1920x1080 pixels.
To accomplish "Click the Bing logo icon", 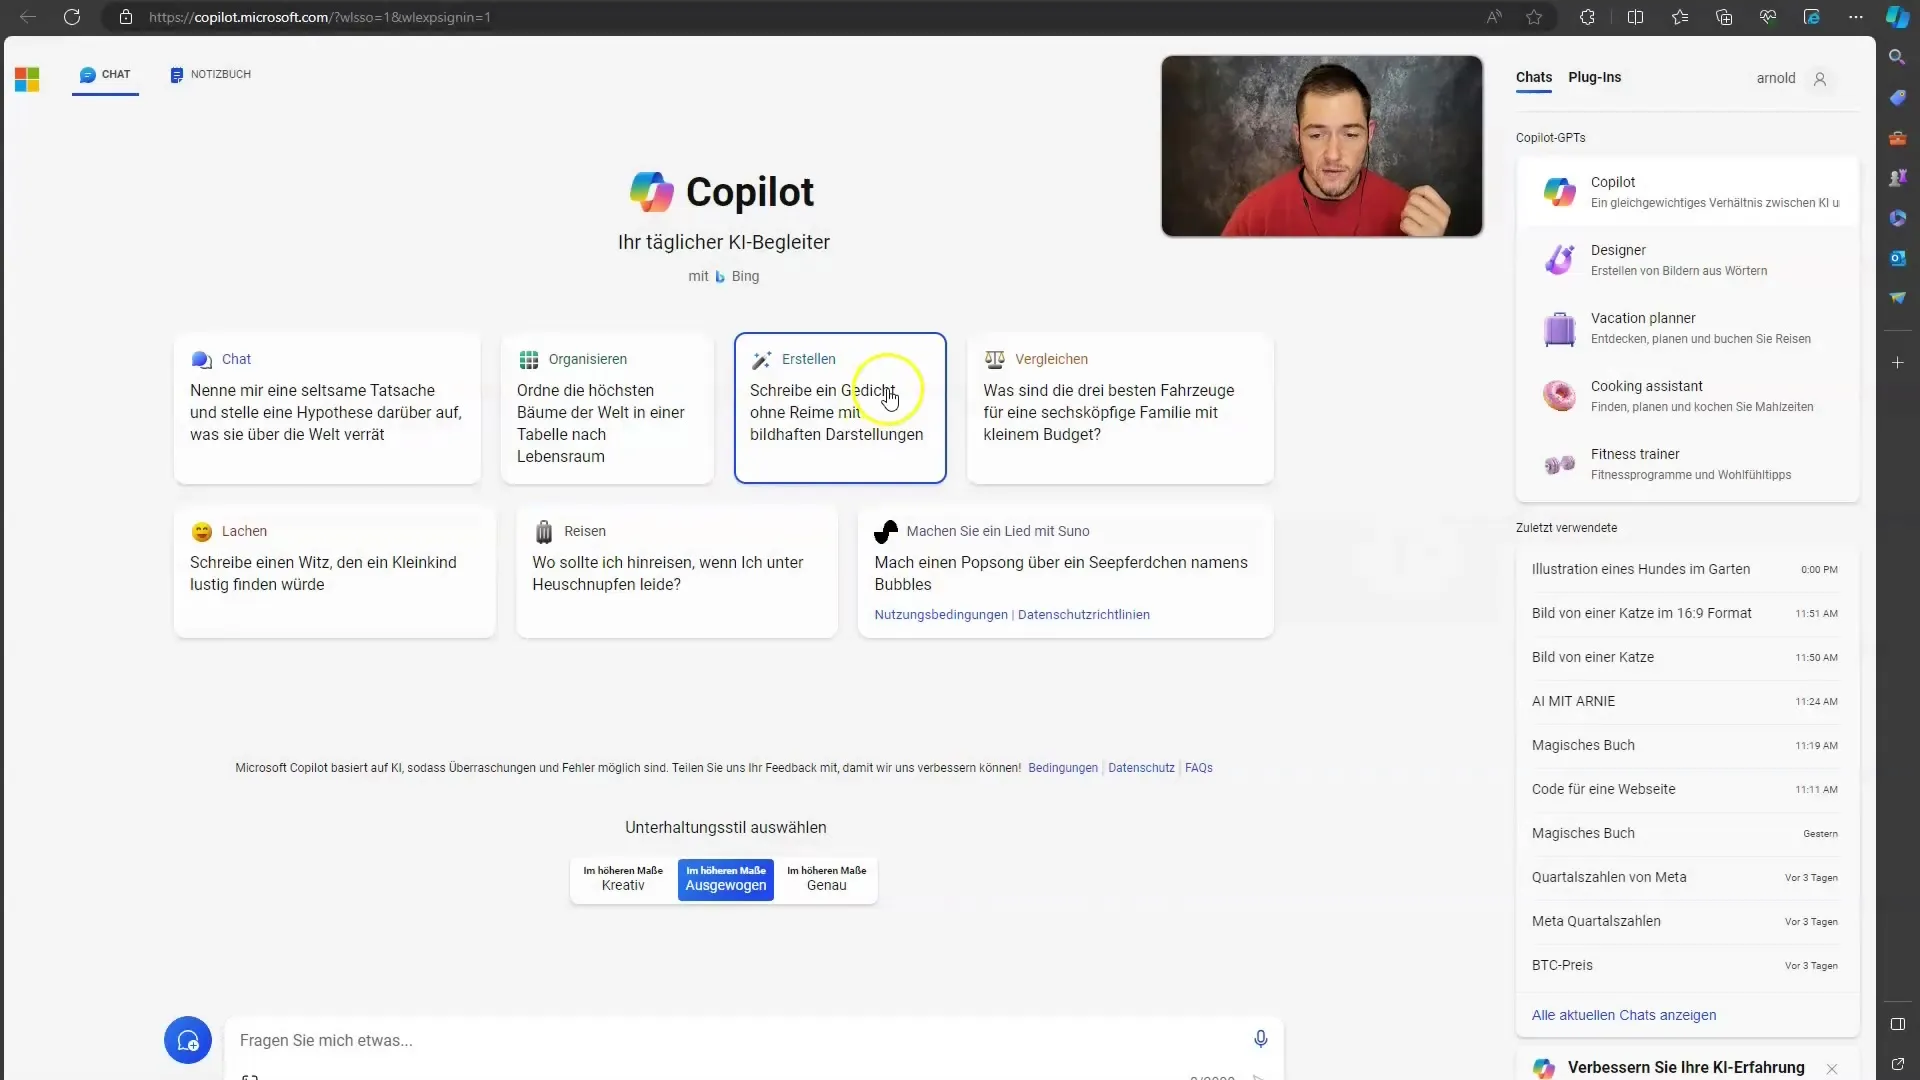I will point(719,276).
